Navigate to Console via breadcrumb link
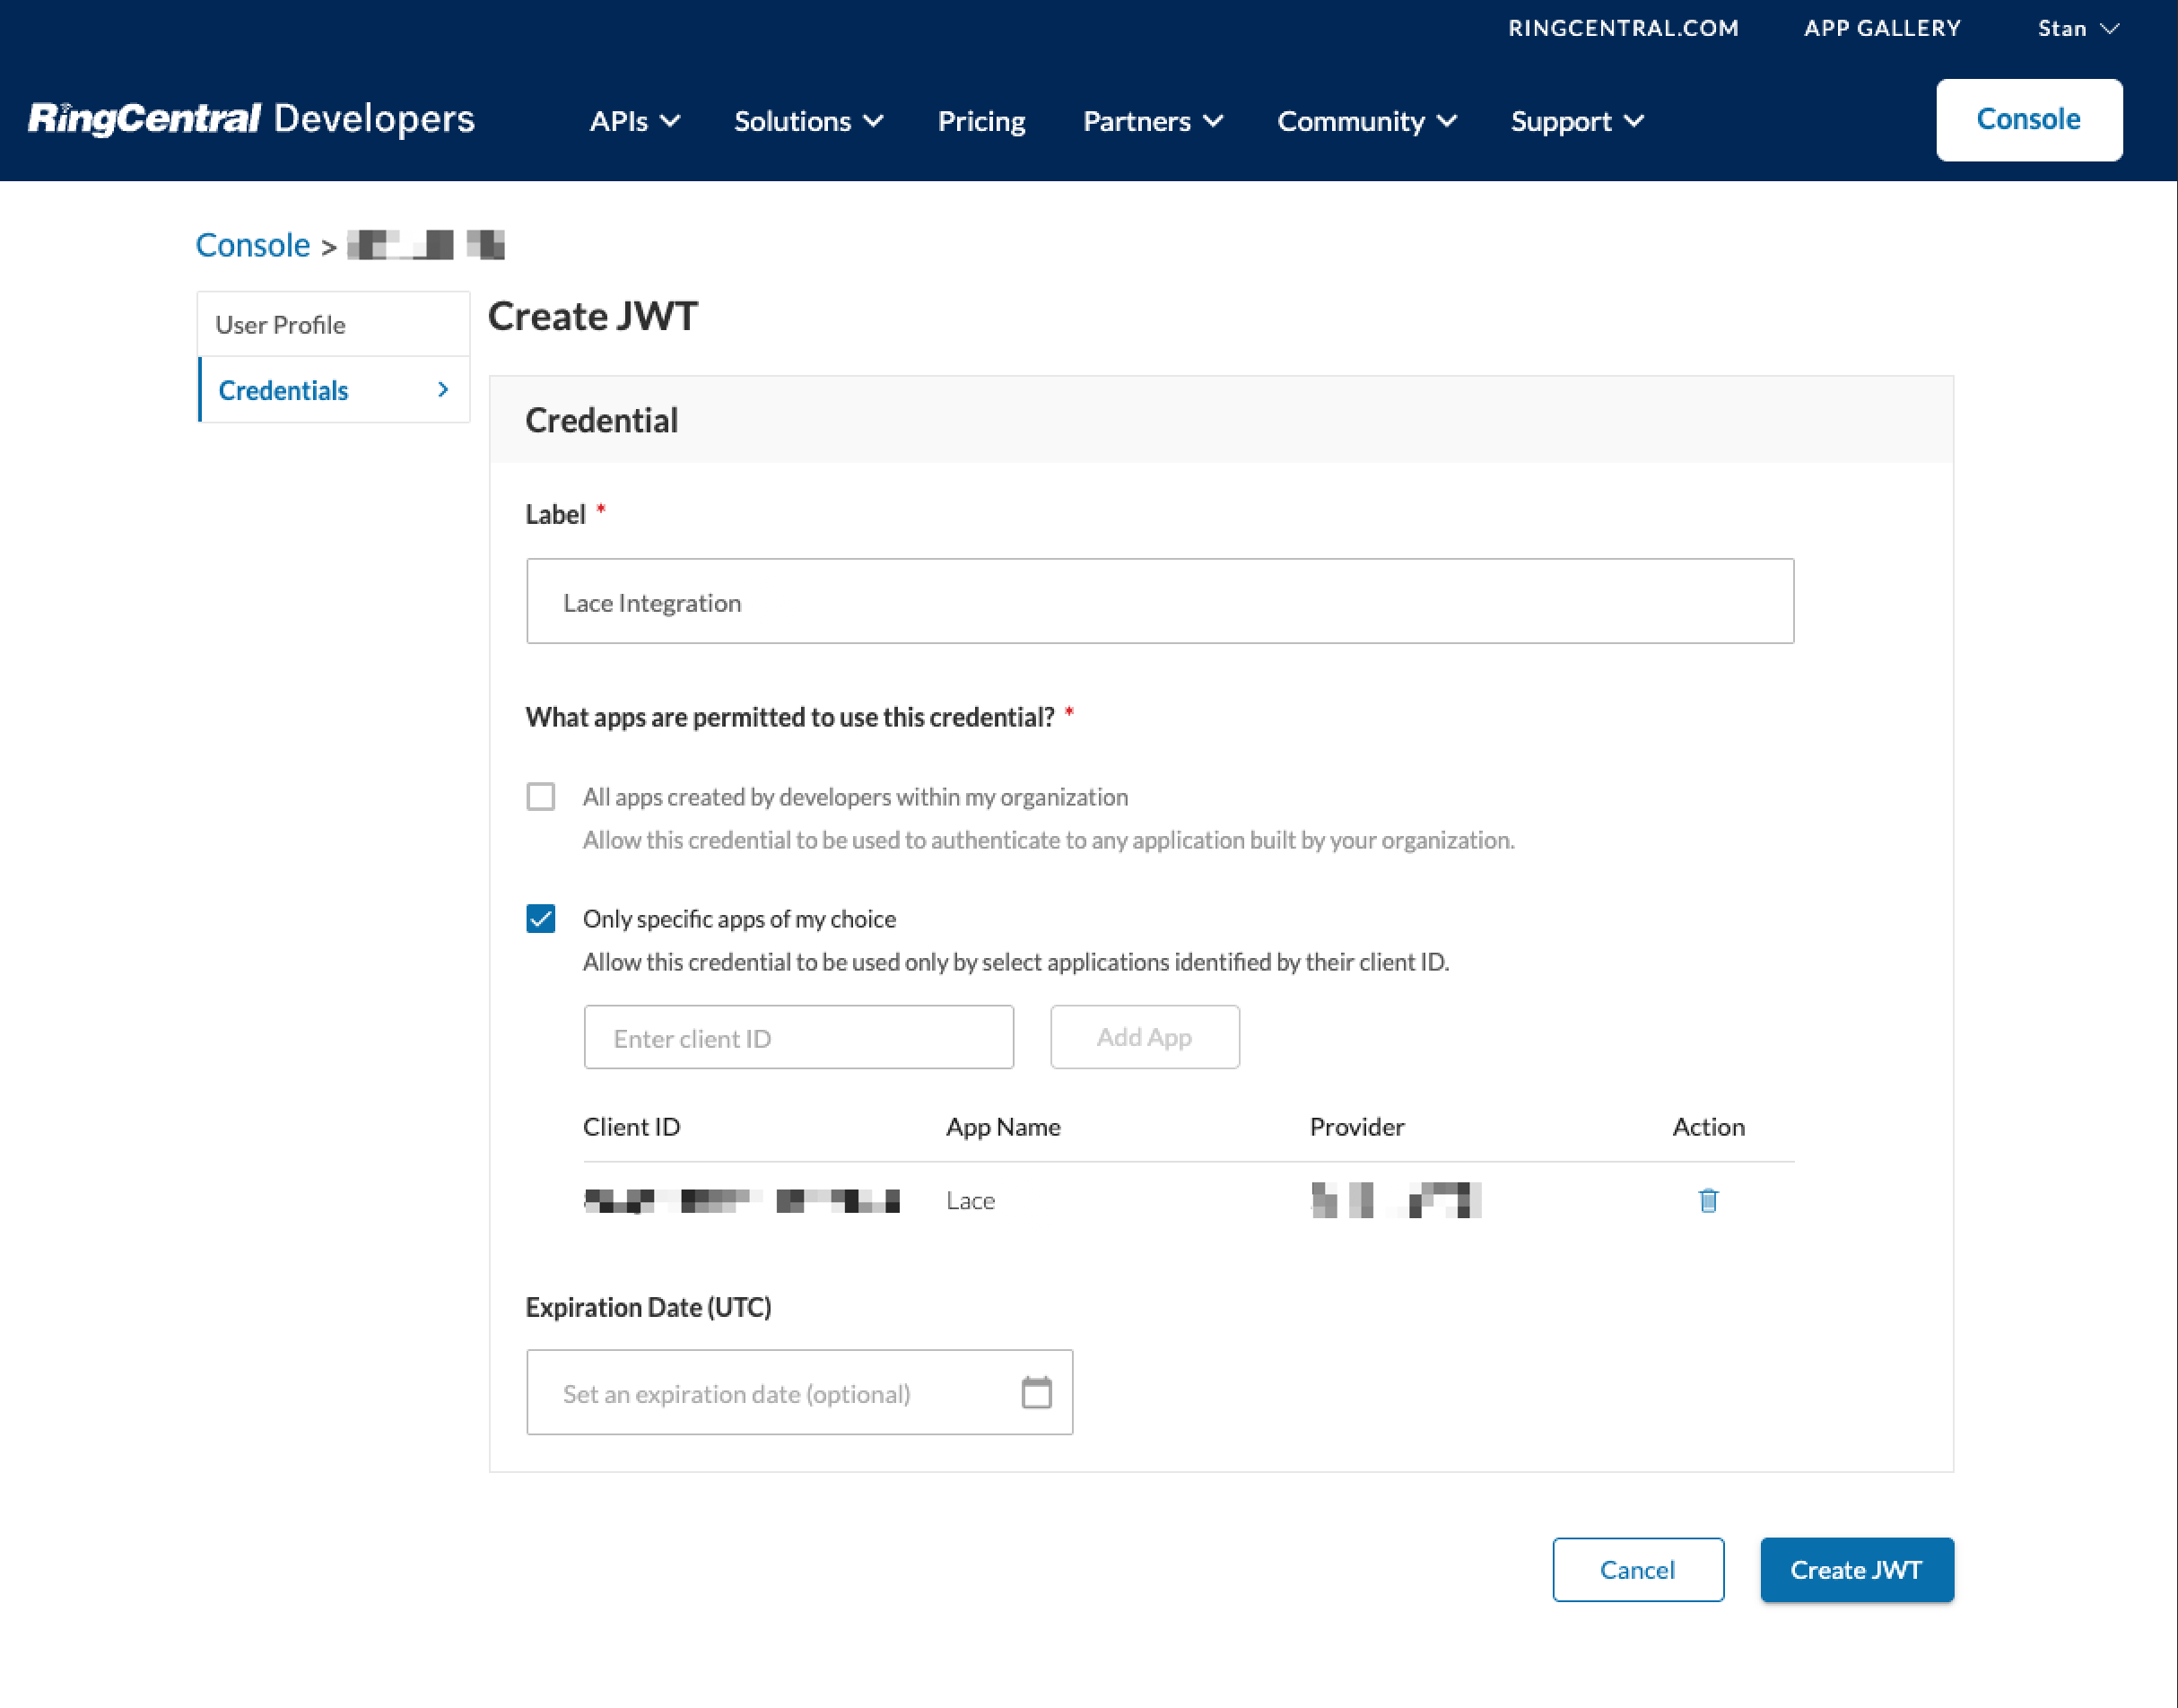This screenshot has height=1708, width=2178. [253, 245]
